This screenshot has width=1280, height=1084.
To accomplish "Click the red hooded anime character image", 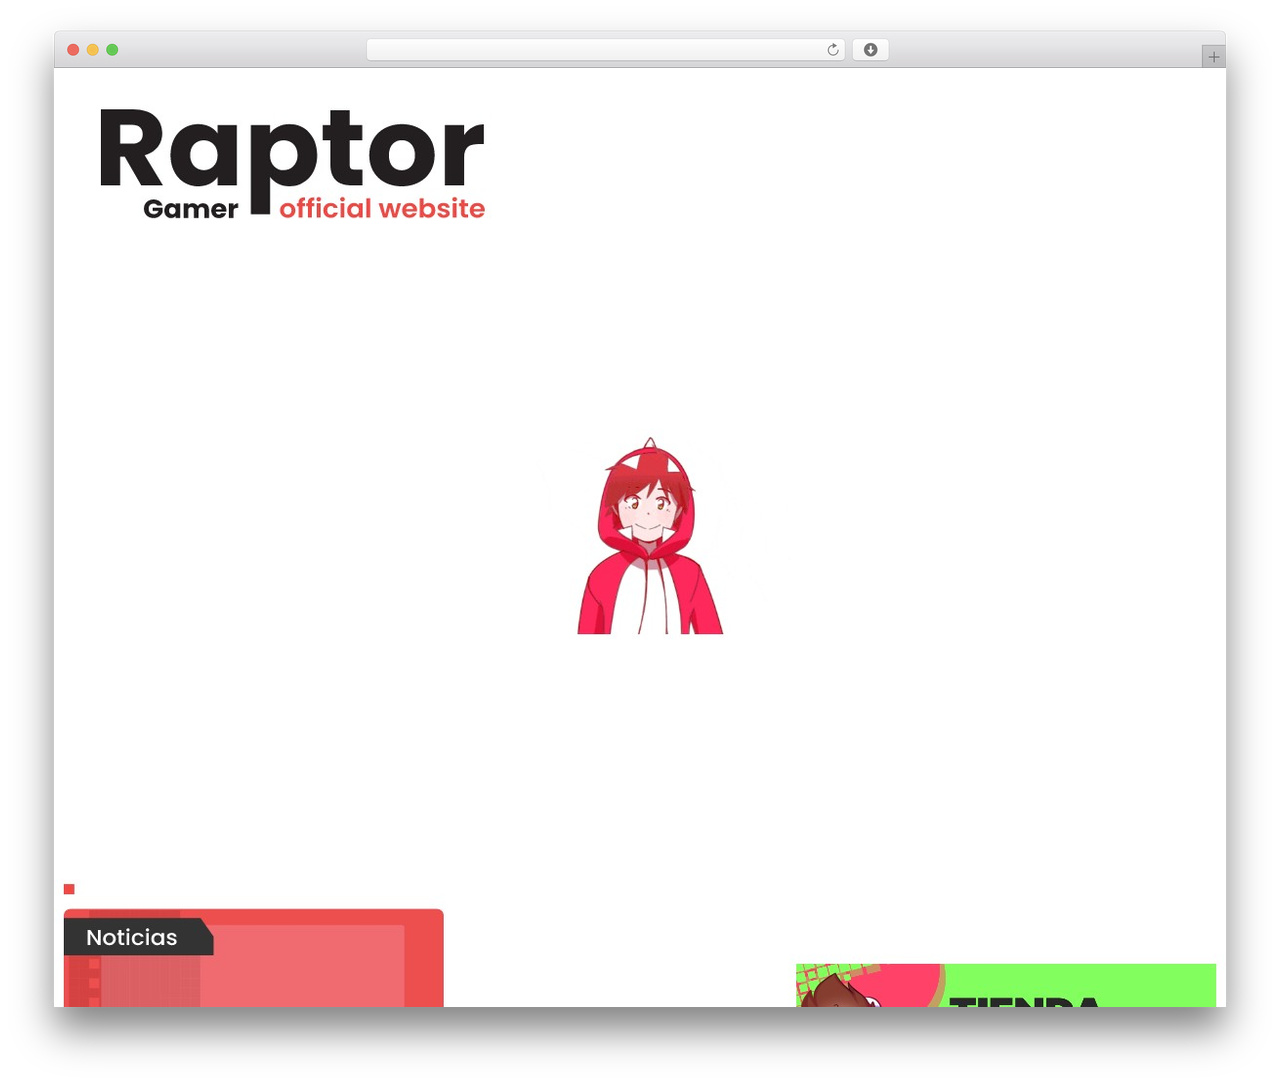I will 650,536.
